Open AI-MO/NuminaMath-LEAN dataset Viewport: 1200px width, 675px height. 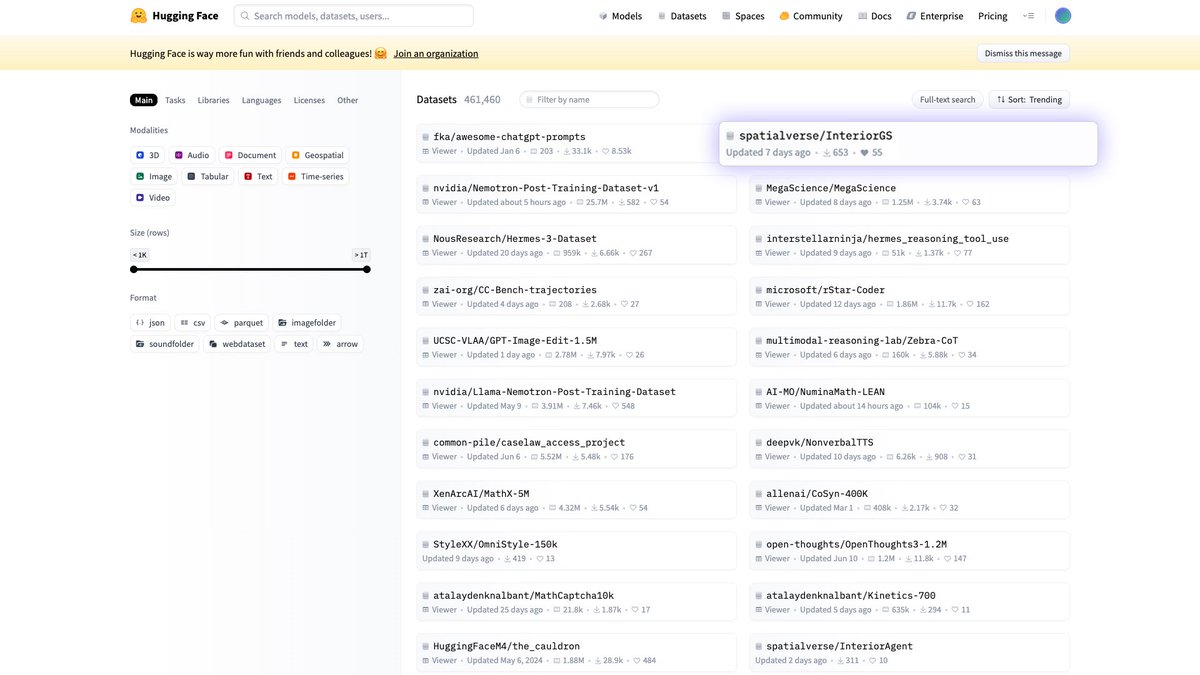coord(909,398)
